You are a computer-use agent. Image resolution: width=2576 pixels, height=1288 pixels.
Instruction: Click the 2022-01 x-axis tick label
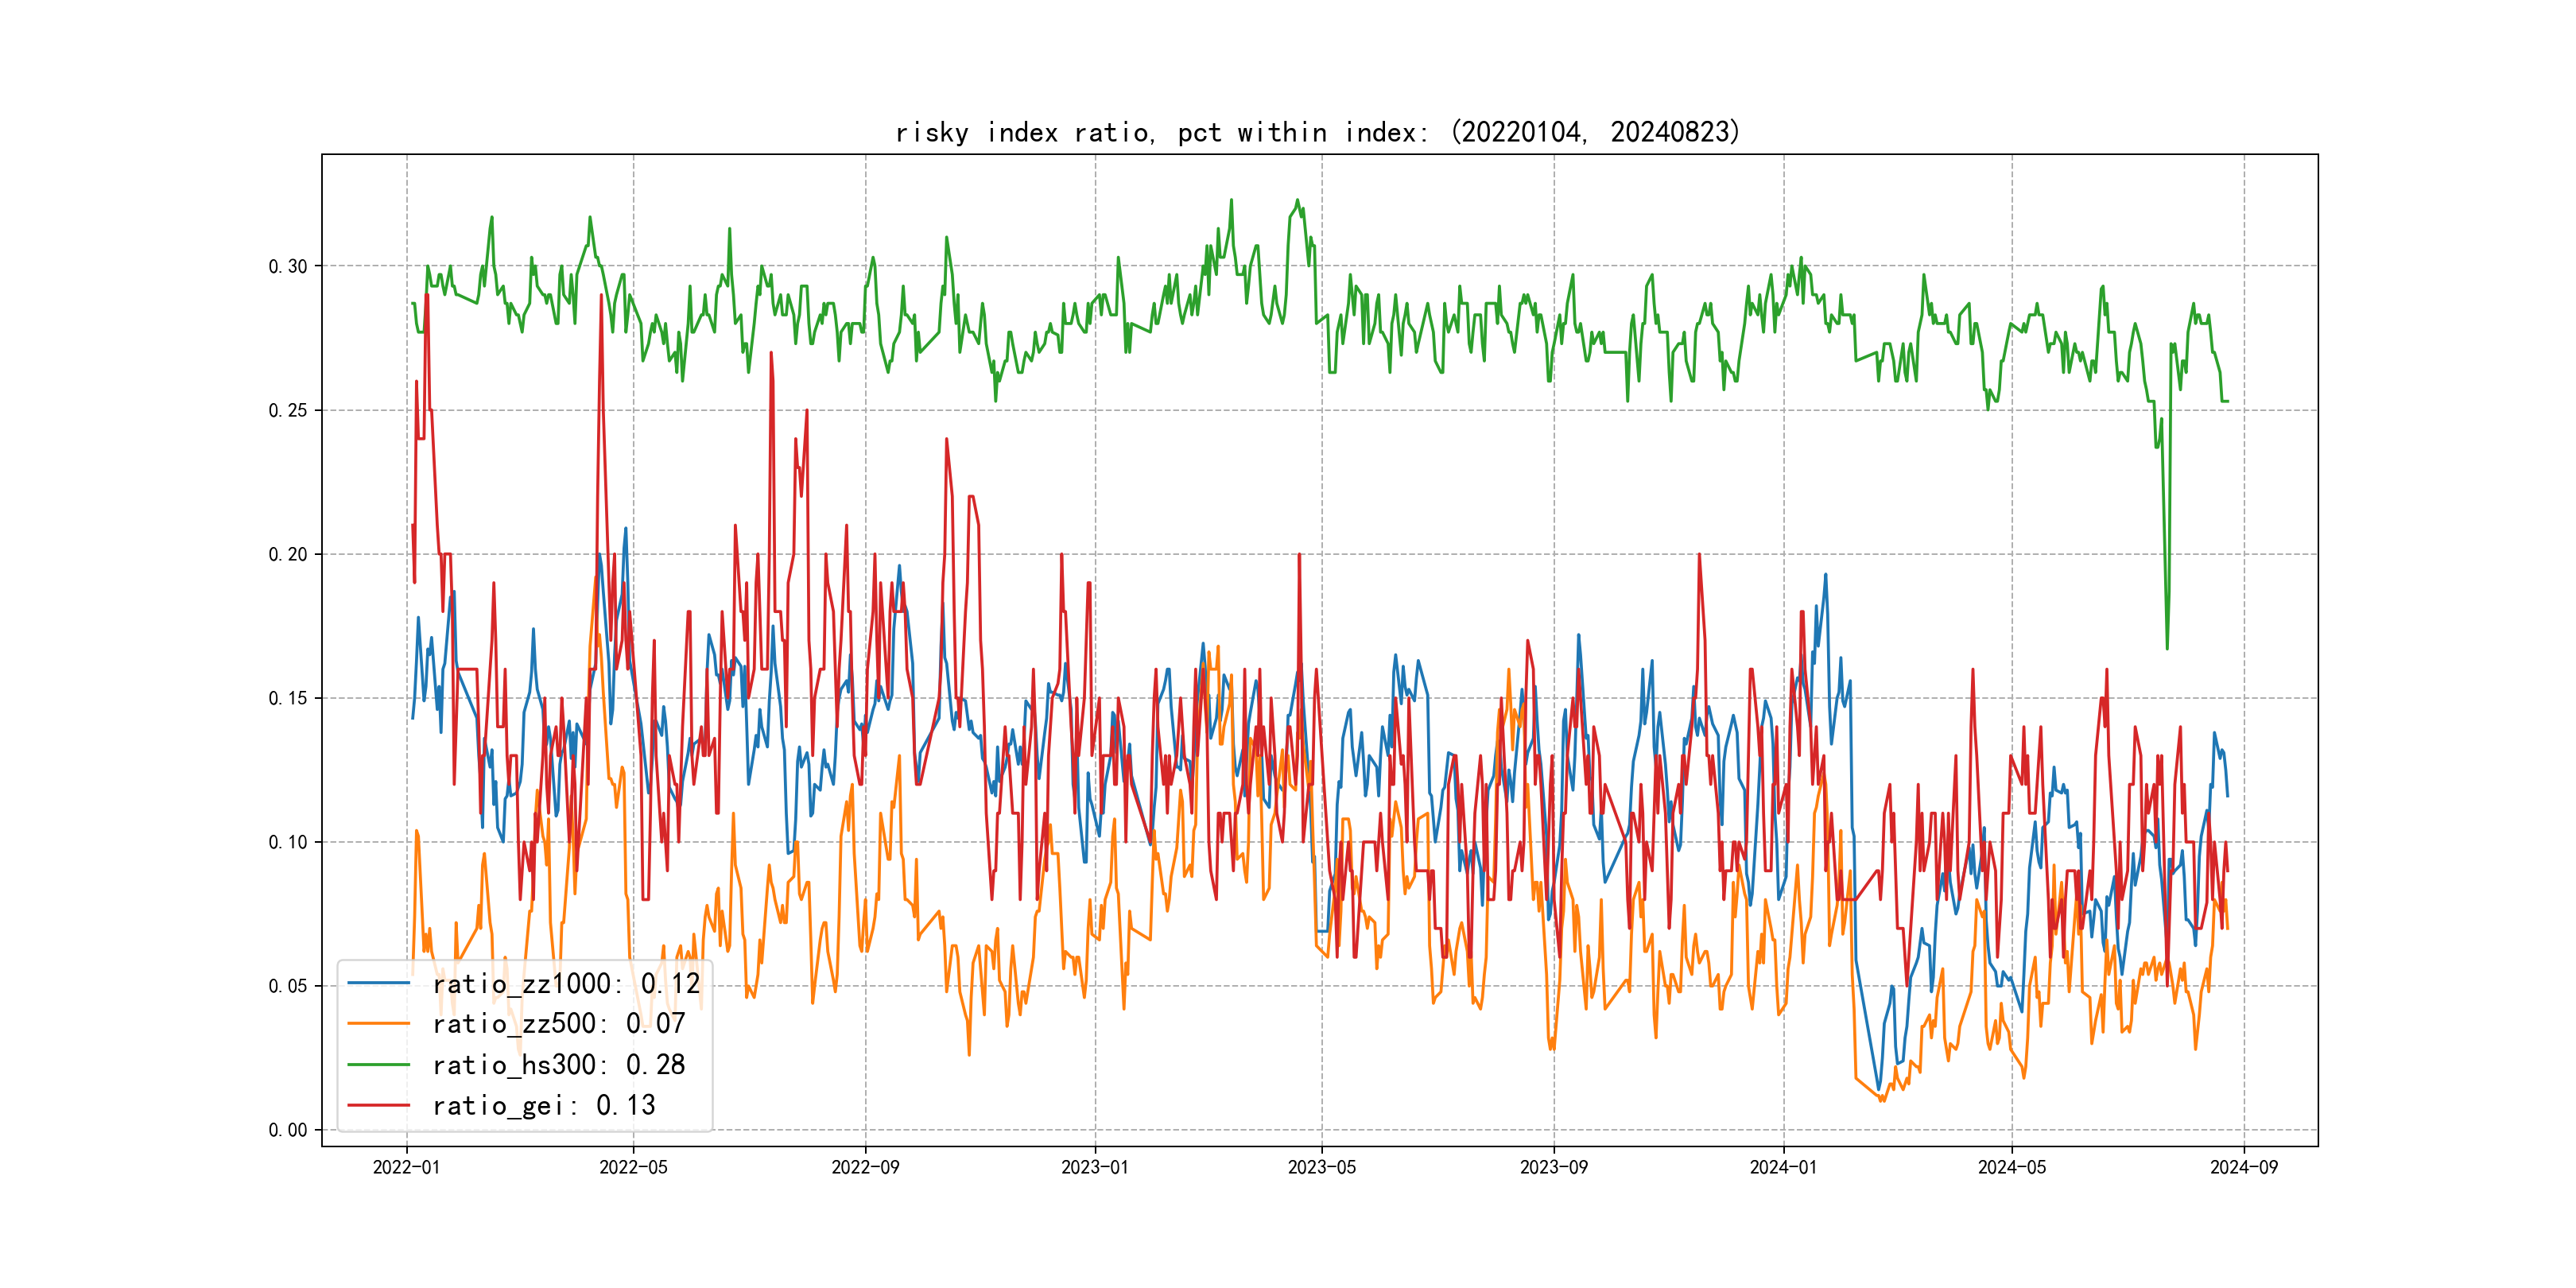click(406, 1167)
